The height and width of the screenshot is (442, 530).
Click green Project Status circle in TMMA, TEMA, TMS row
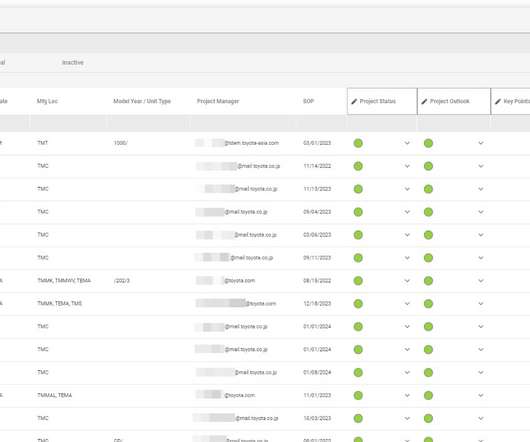(x=358, y=304)
